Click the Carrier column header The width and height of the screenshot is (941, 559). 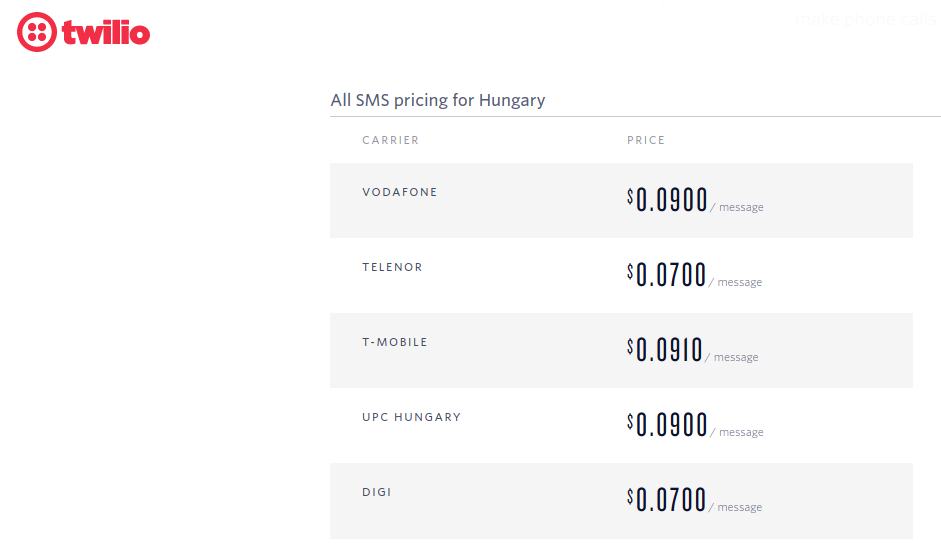[x=391, y=140]
